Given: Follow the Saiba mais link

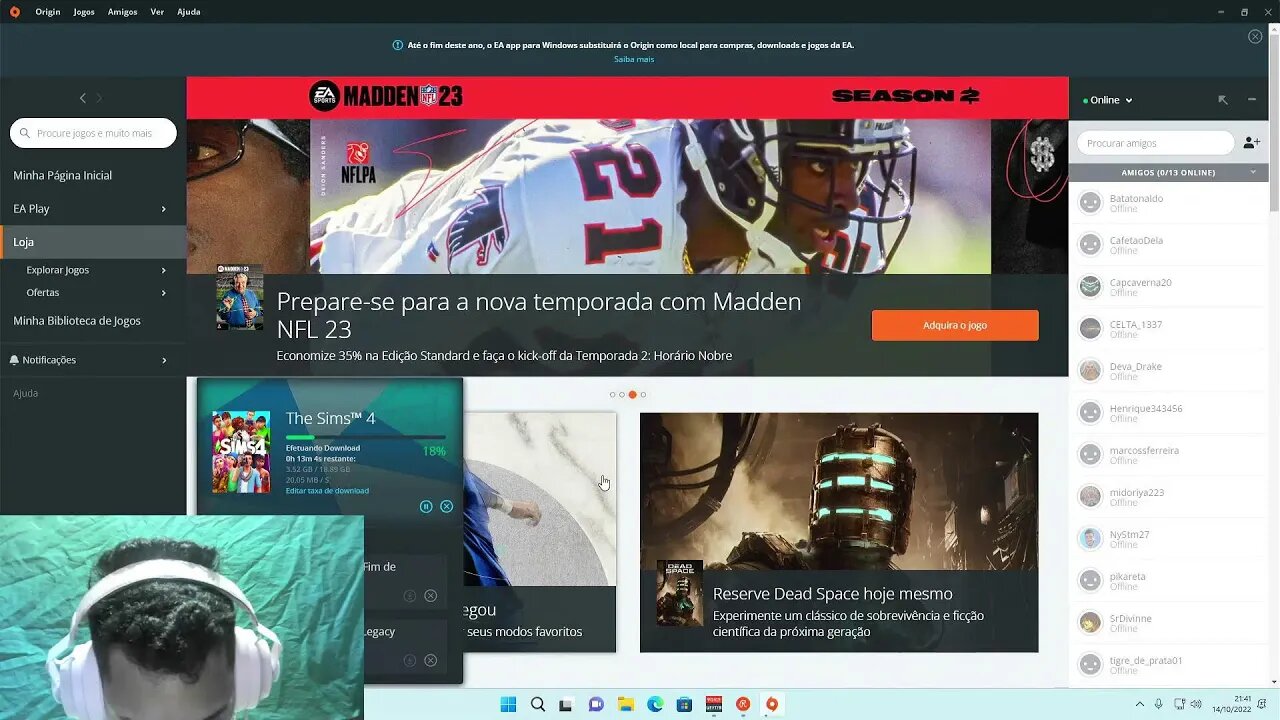Looking at the screenshot, I should (633, 59).
